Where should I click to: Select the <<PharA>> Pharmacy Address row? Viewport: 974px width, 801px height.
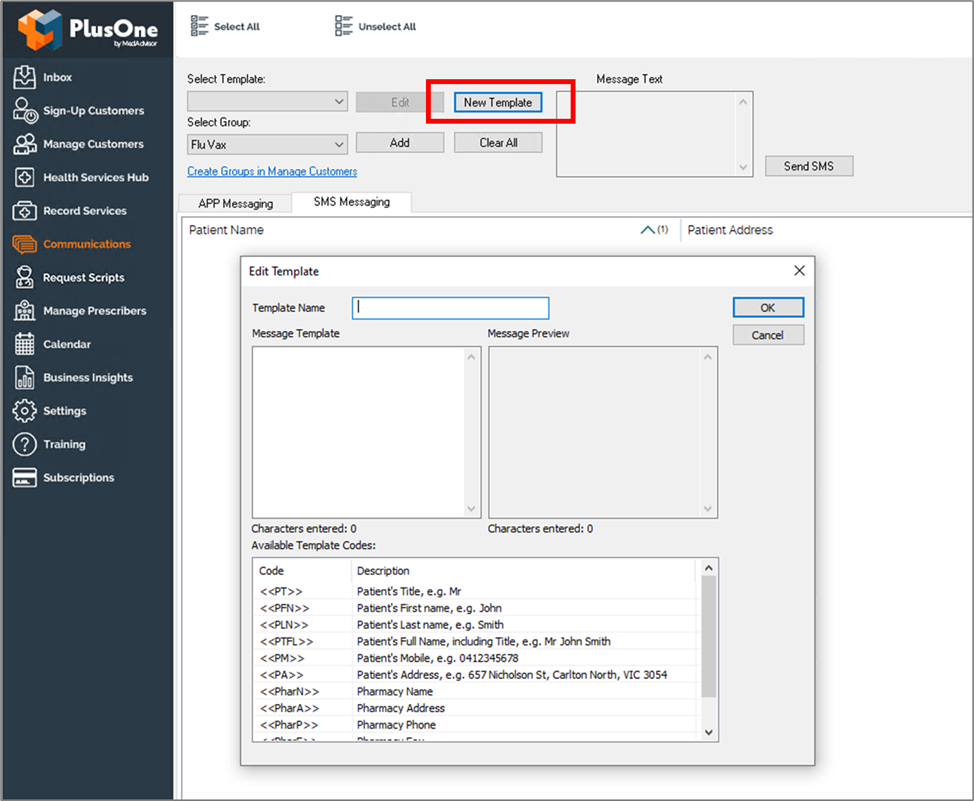click(x=476, y=708)
